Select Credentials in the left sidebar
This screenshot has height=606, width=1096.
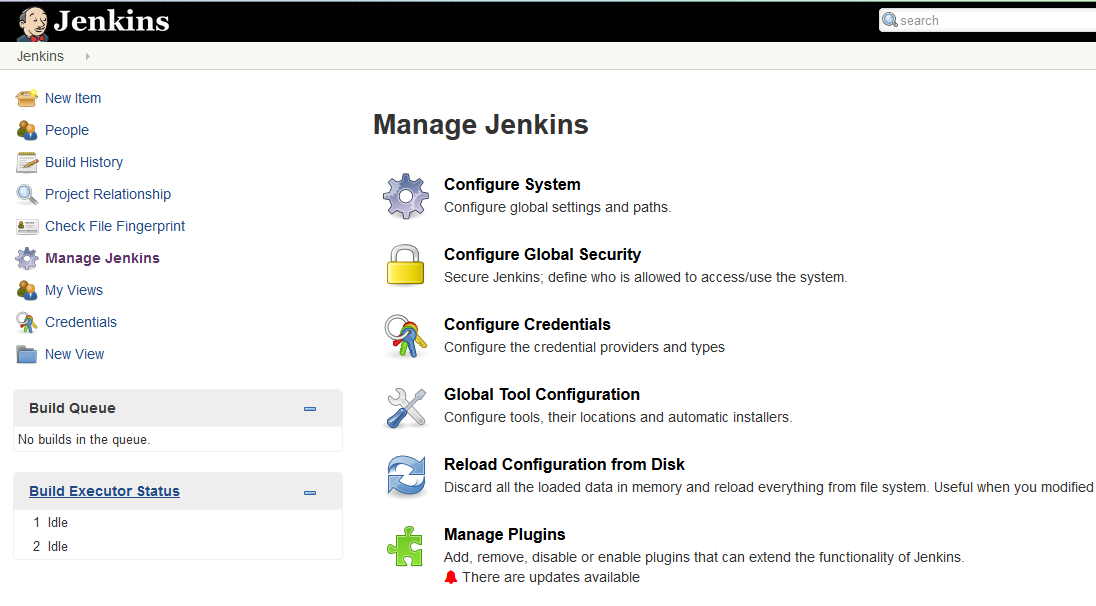(80, 322)
